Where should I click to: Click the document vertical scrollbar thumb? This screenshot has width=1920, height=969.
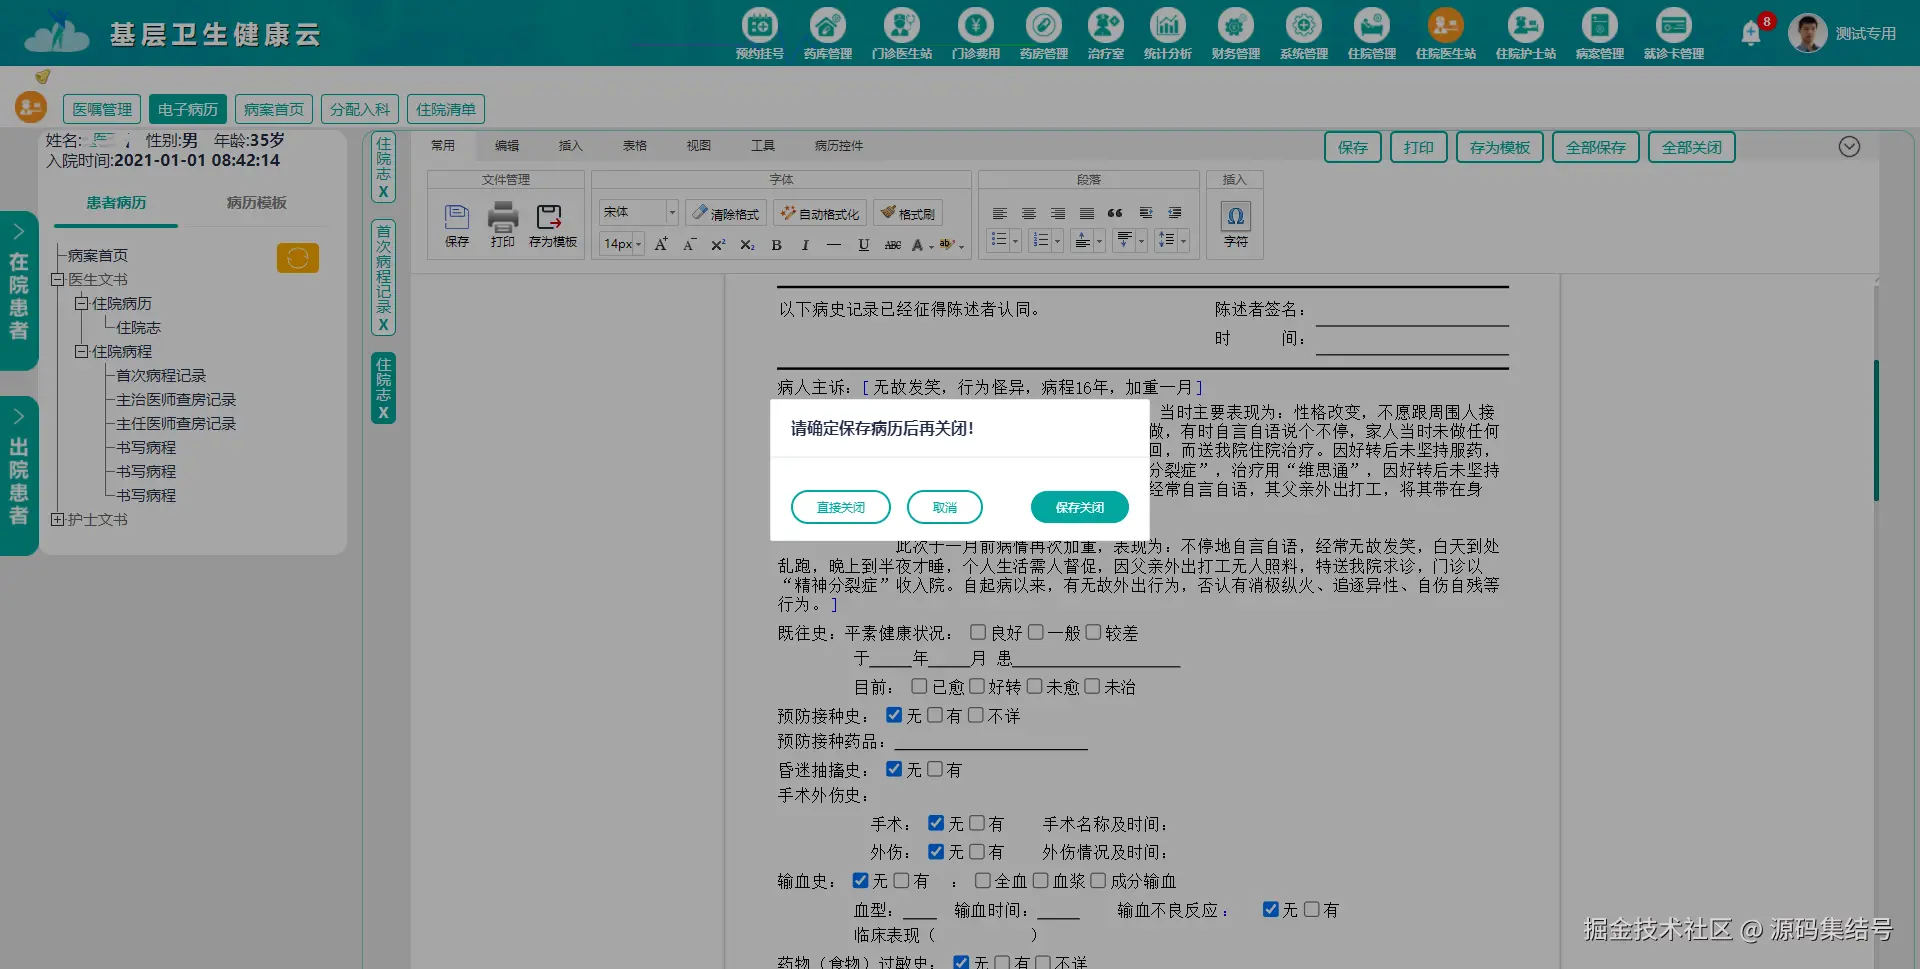click(1876, 430)
